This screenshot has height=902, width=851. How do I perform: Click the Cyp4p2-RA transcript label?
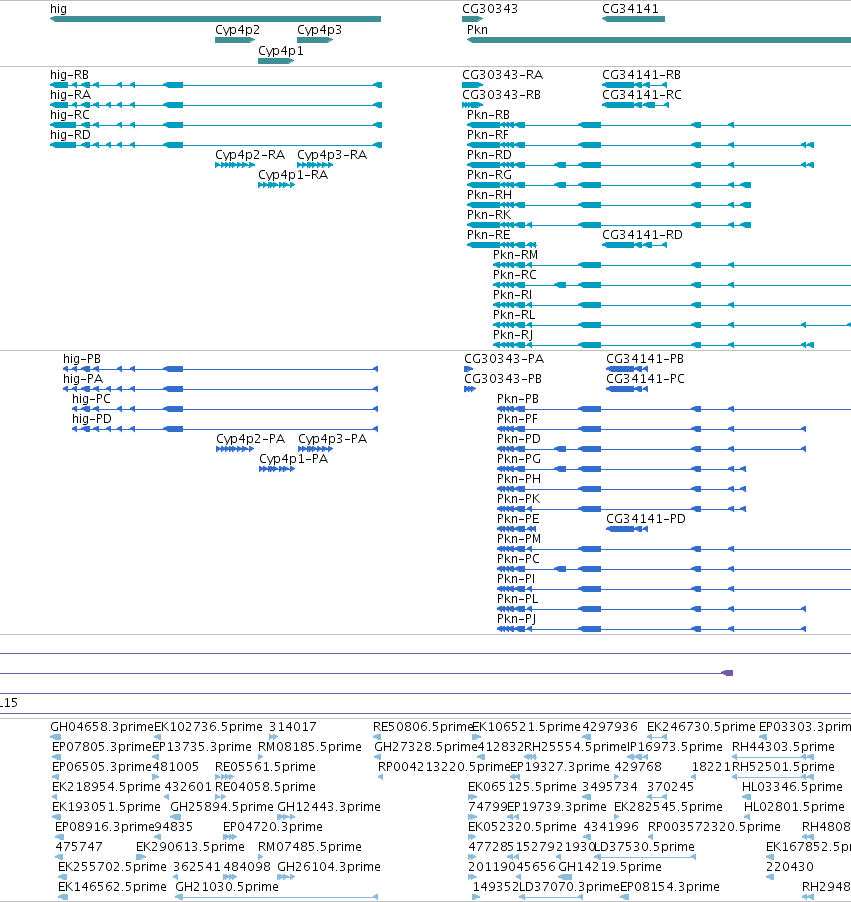(250, 155)
